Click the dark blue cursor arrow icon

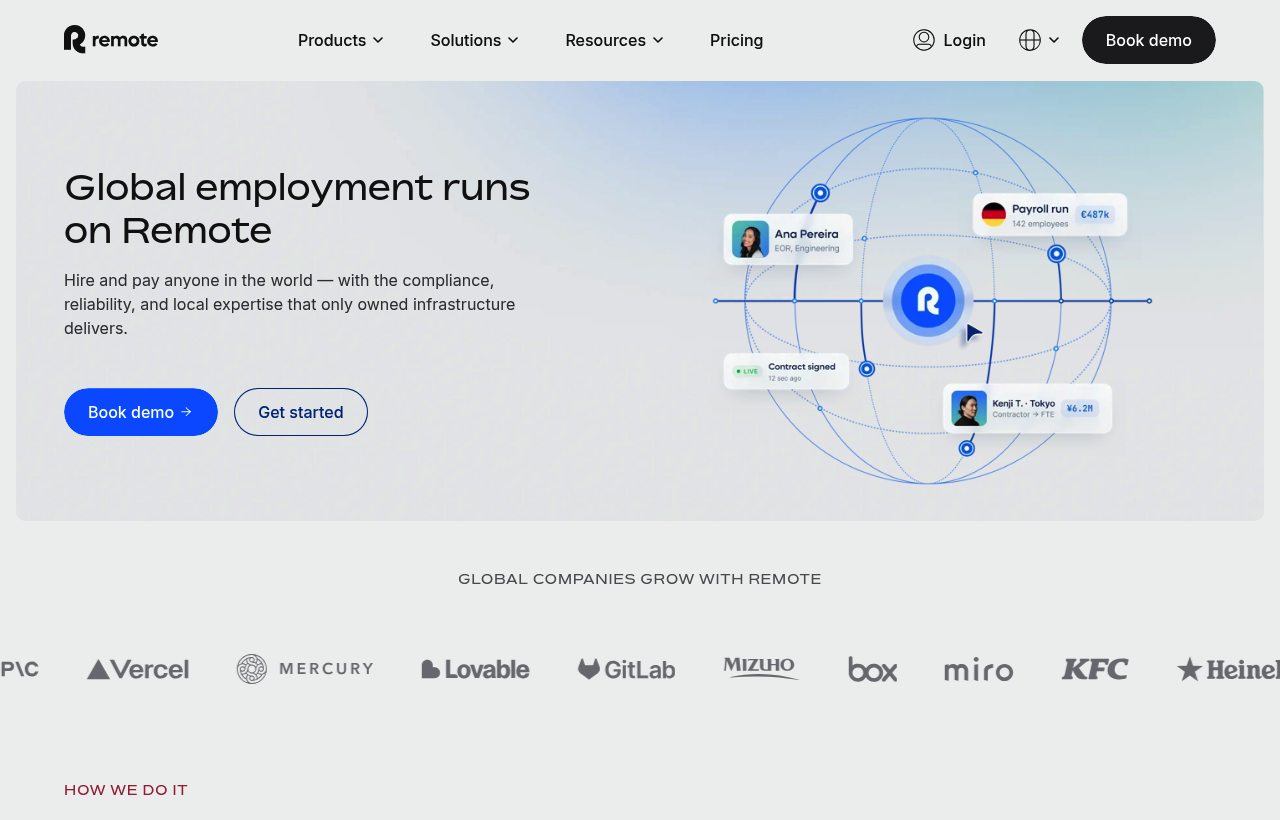(x=974, y=333)
